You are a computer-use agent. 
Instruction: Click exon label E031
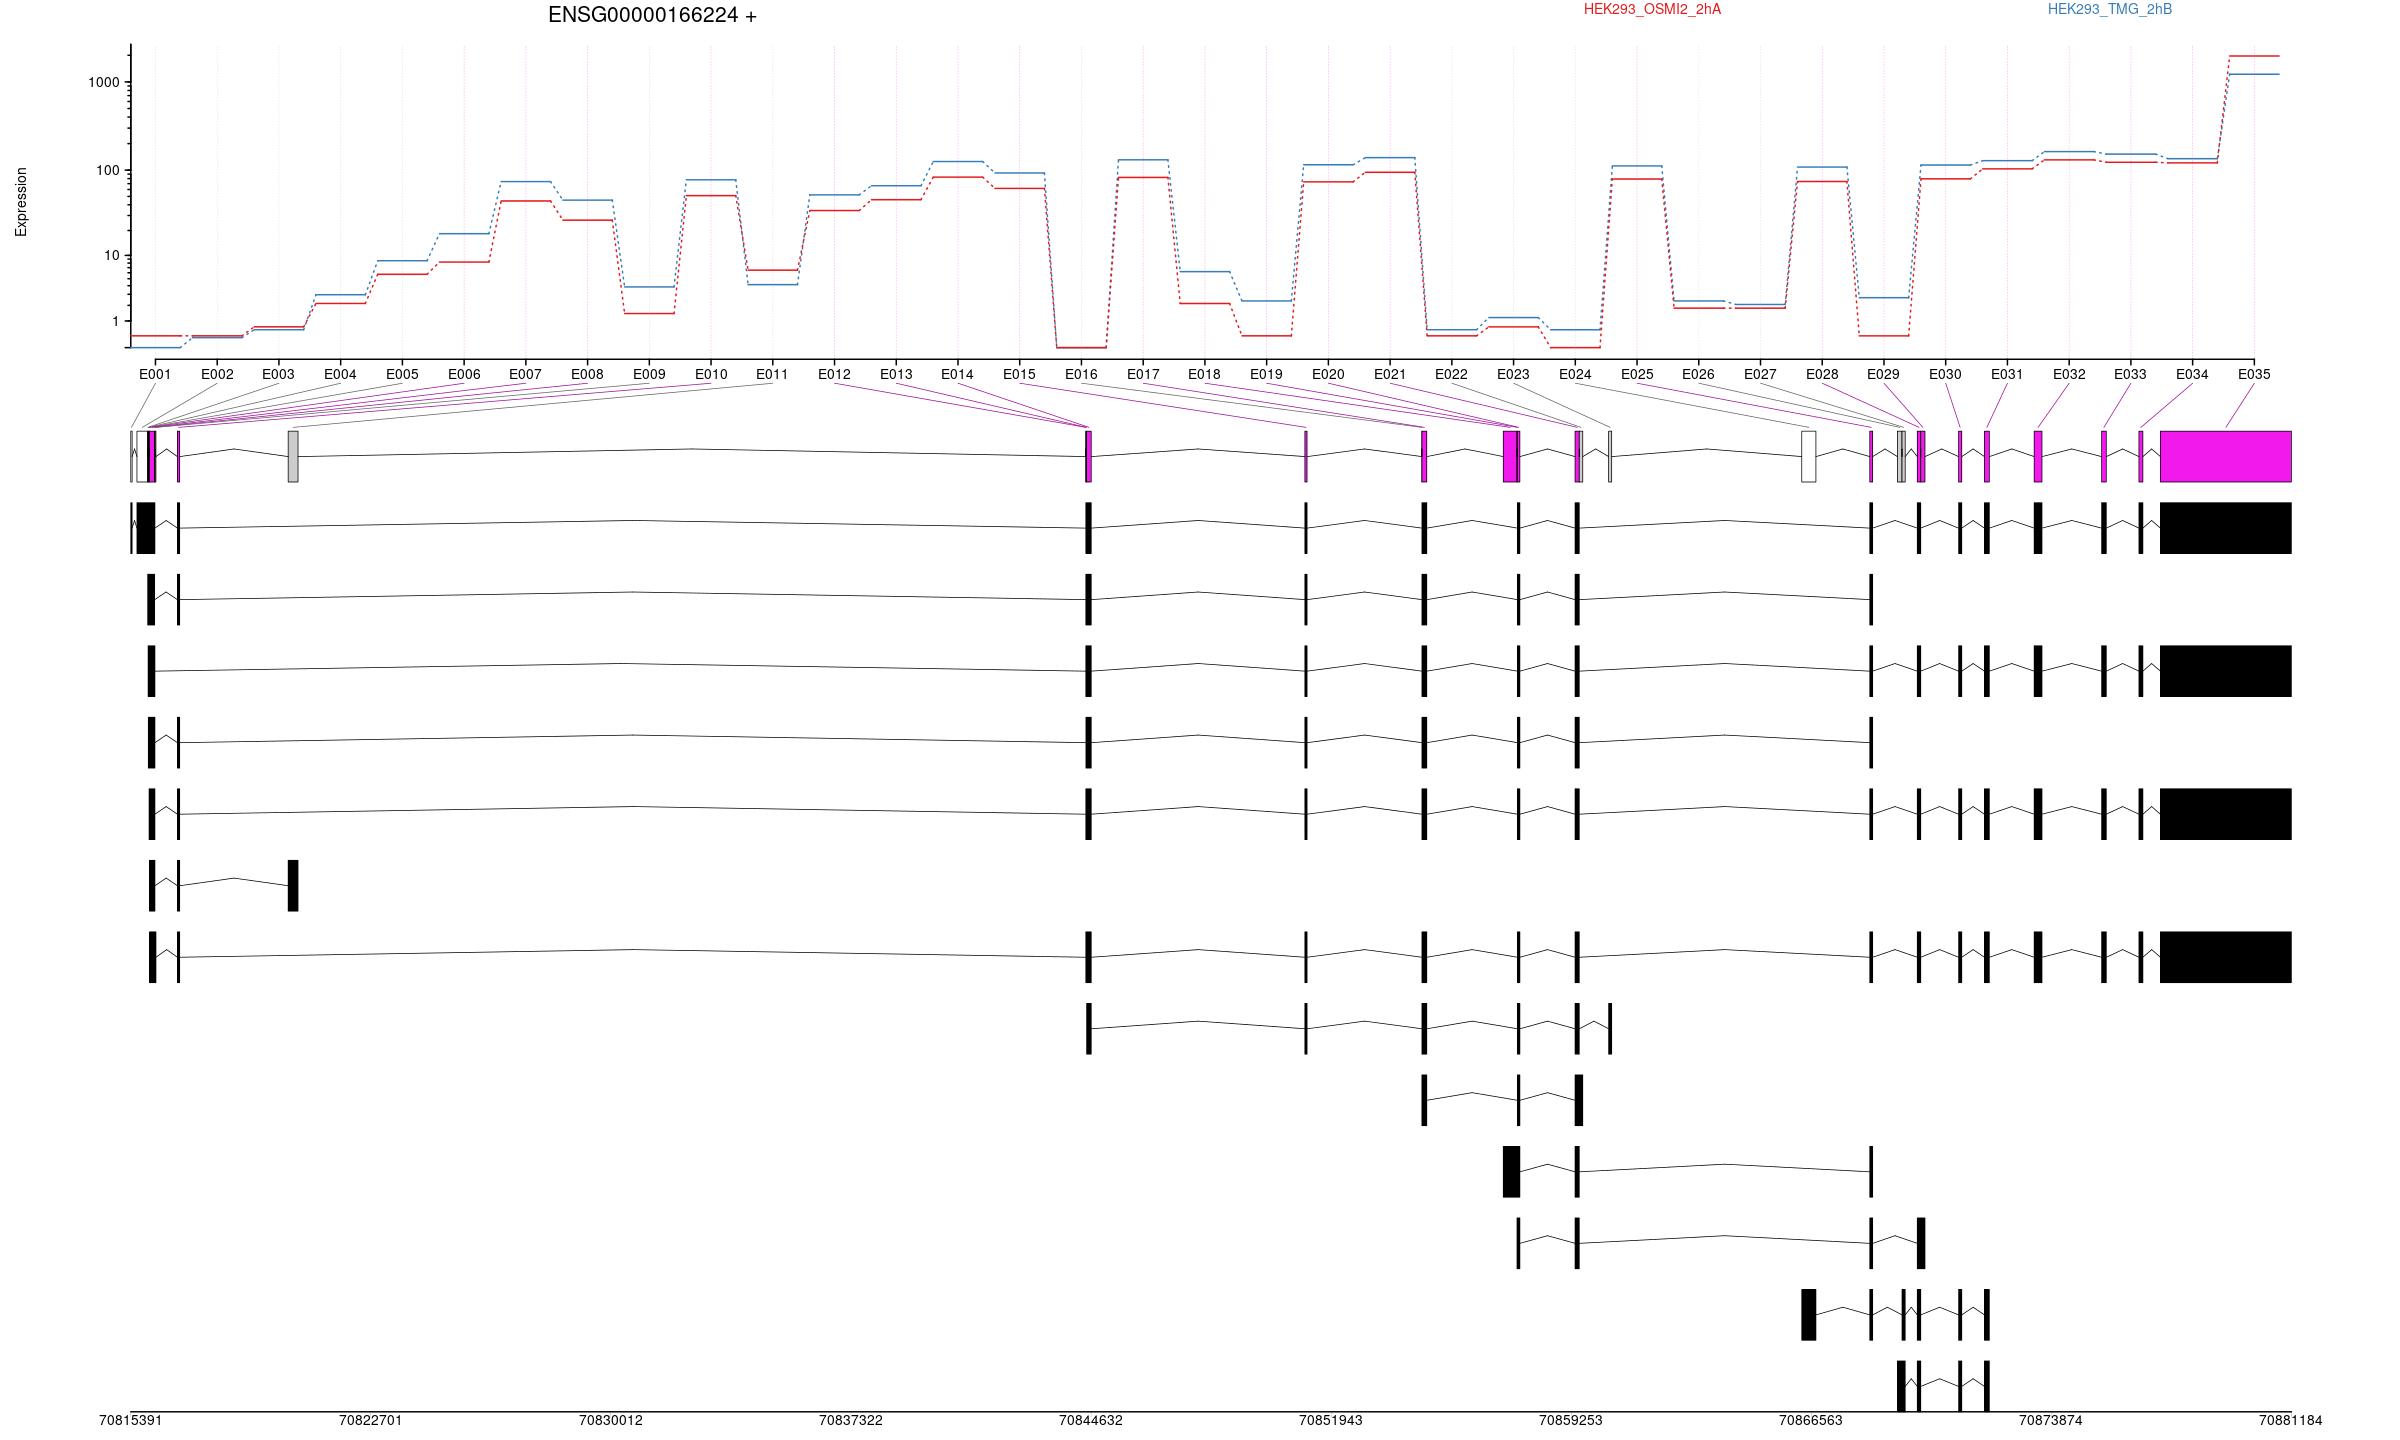click(x=2007, y=374)
